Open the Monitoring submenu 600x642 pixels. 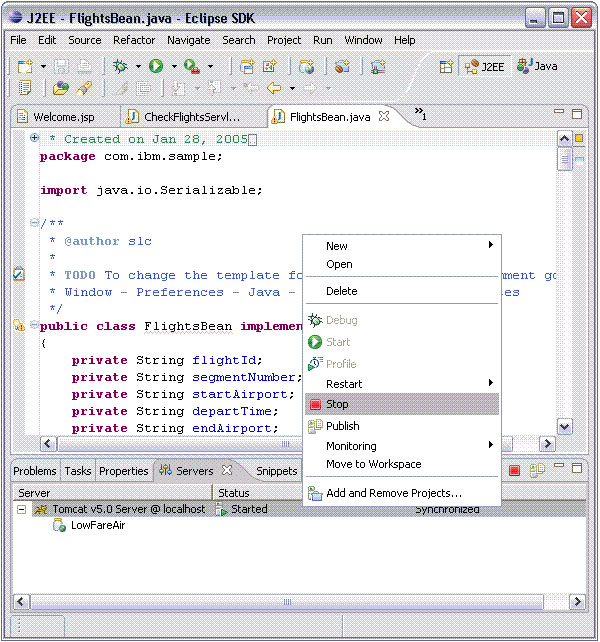click(x=402, y=445)
